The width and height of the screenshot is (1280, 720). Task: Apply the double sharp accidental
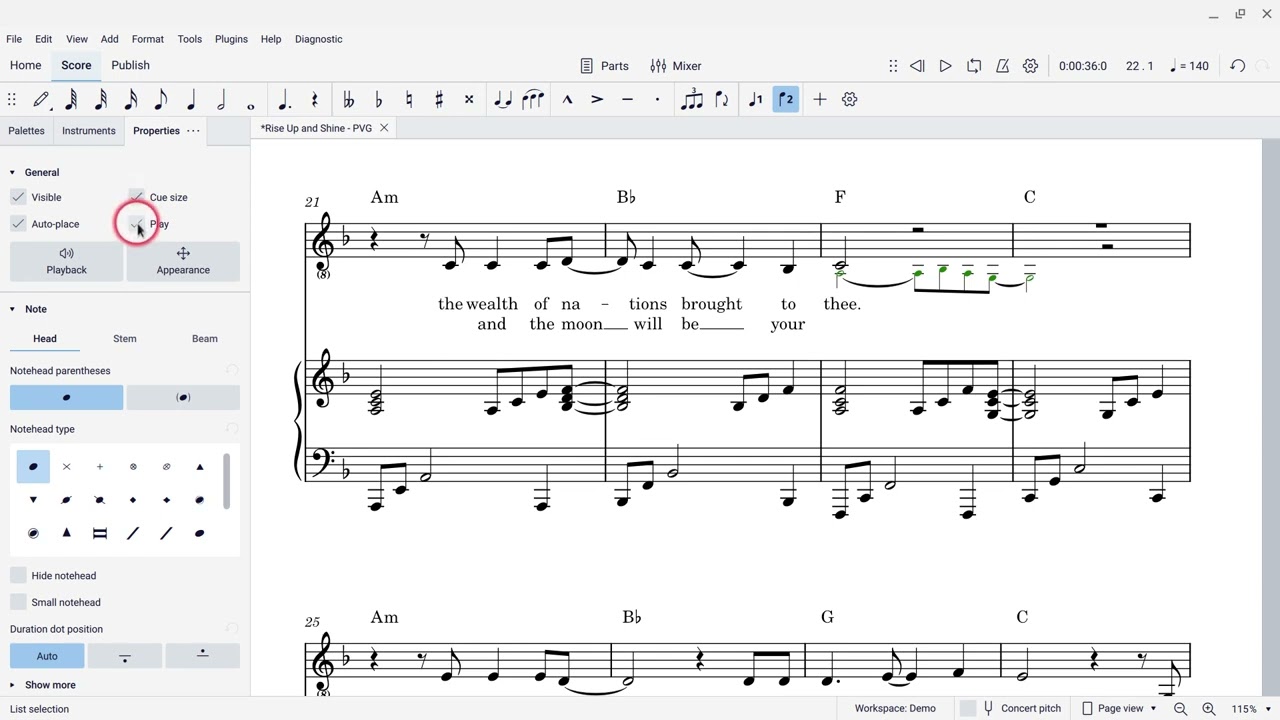(x=468, y=99)
